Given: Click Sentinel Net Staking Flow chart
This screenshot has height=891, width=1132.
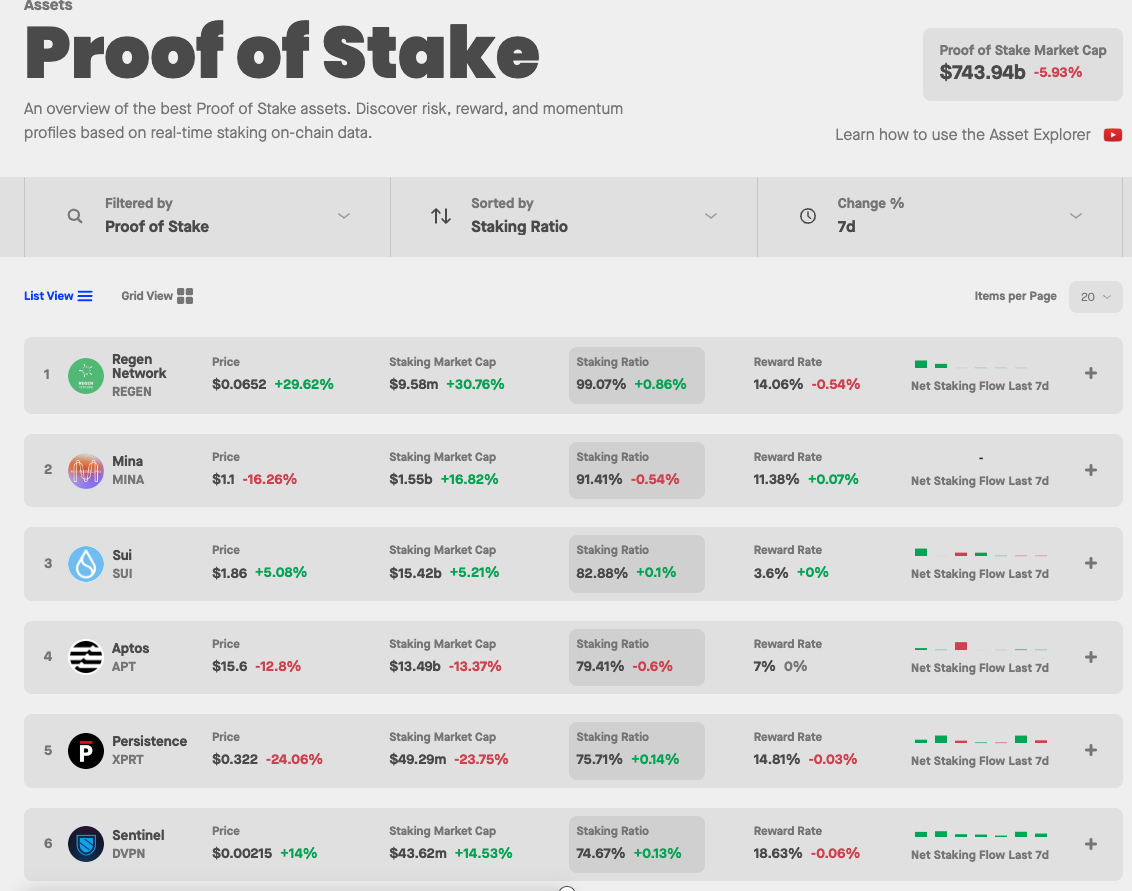Looking at the screenshot, I should pyautogui.click(x=980, y=835).
